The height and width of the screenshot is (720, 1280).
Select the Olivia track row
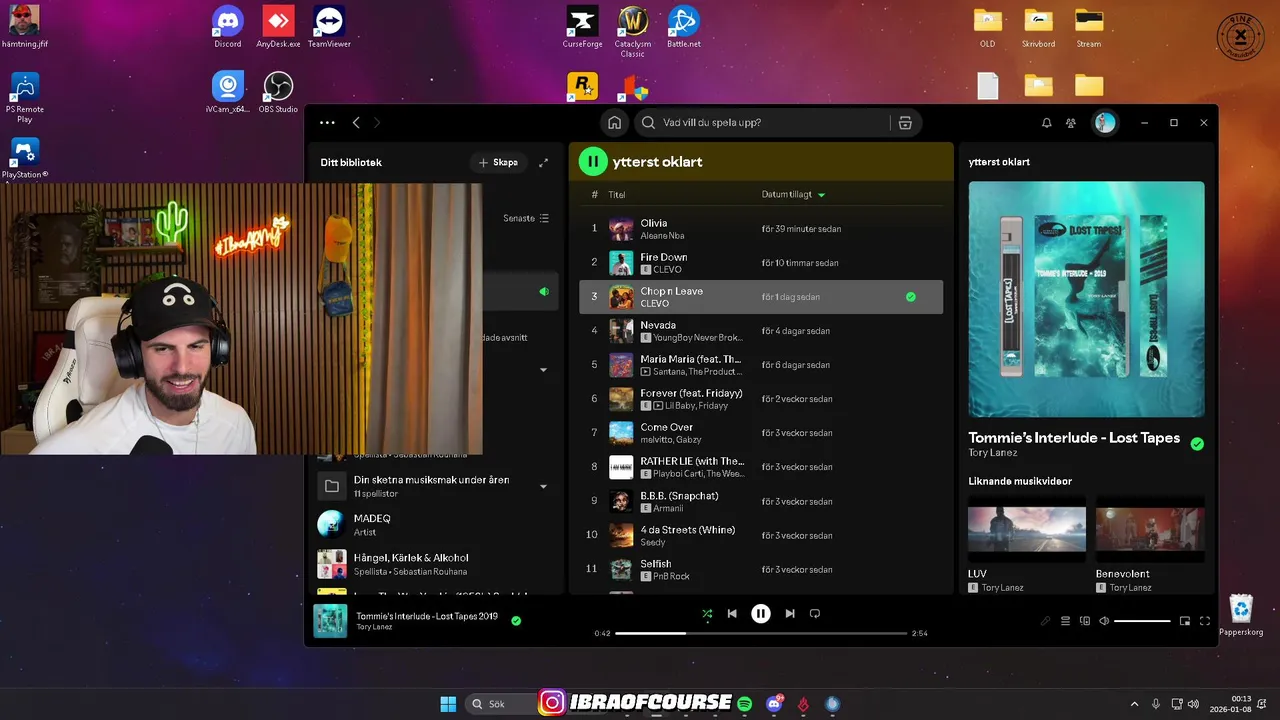pos(761,229)
